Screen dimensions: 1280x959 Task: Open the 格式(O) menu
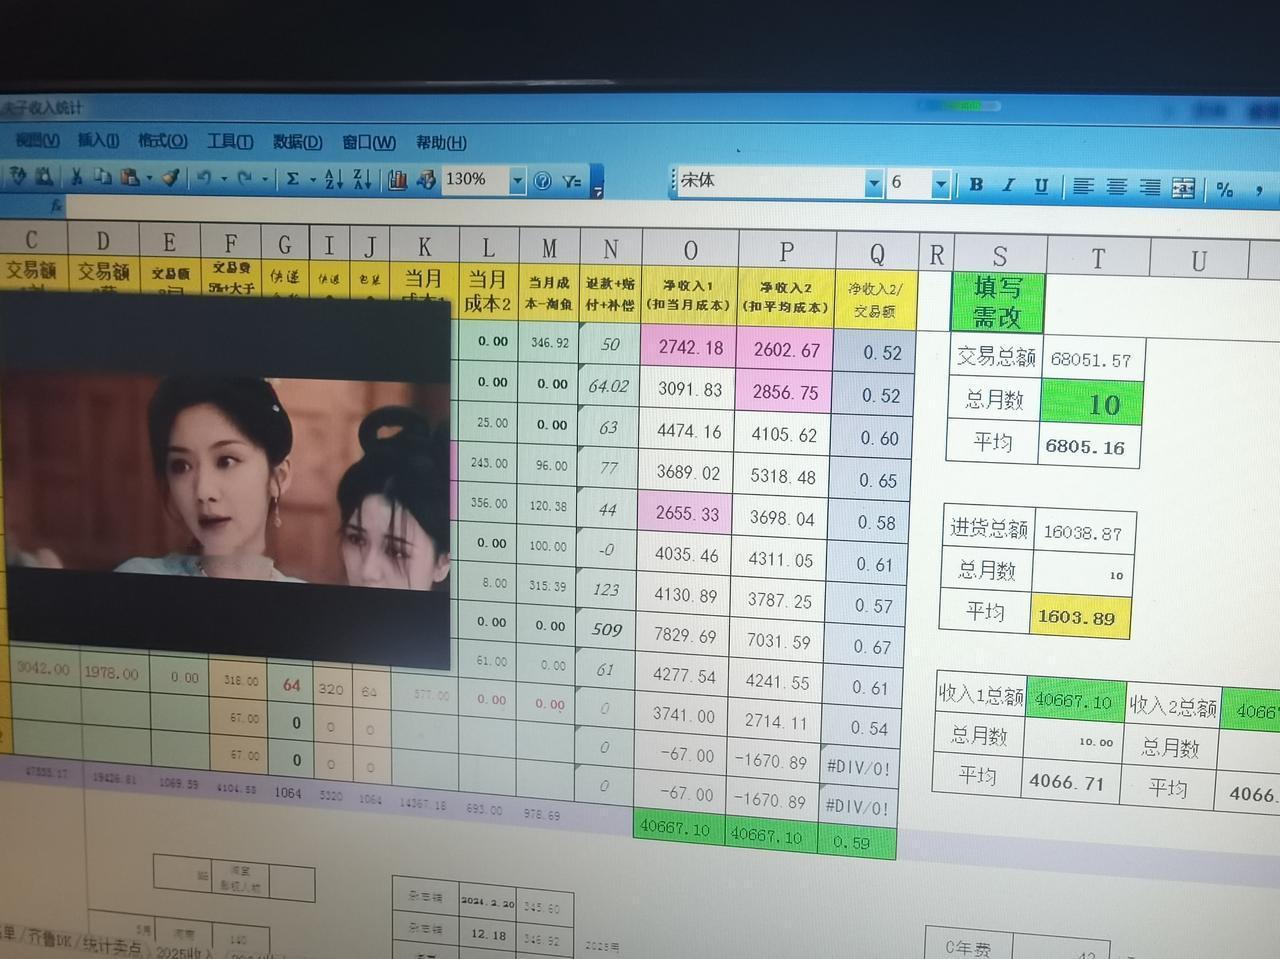(162, 141)
